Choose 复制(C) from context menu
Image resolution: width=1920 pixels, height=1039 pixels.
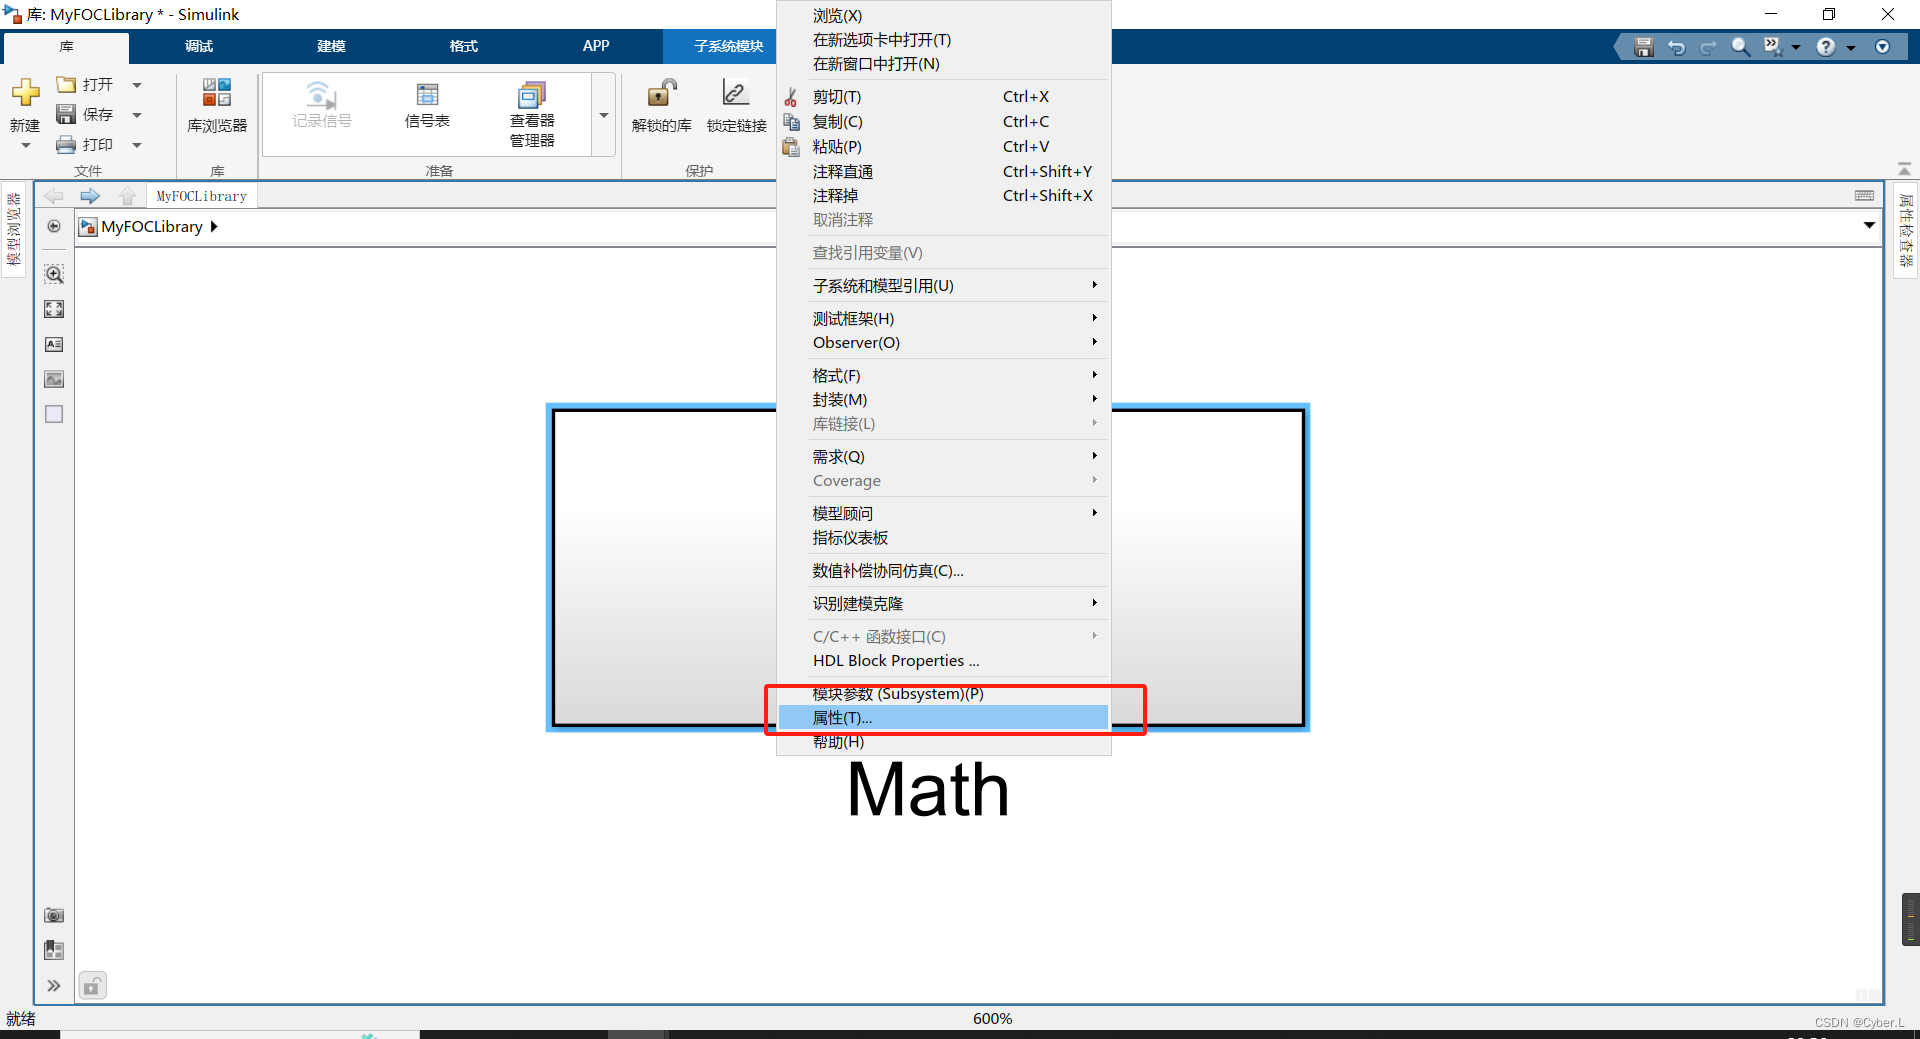coord(943,122)
